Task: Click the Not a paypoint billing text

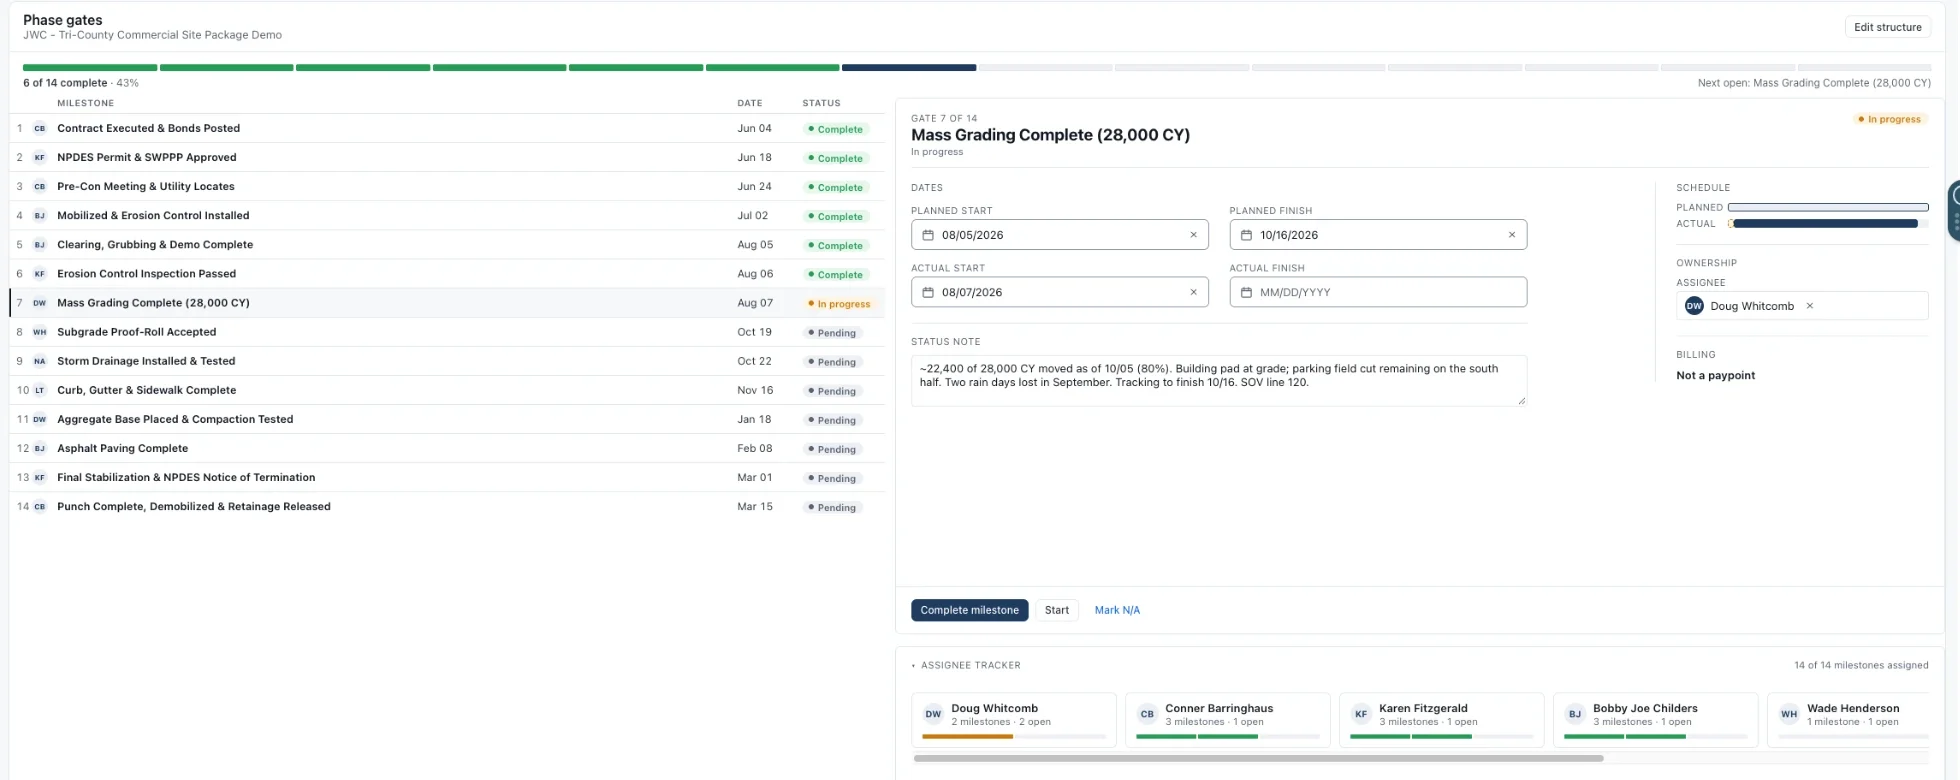Action: coord(1715,375)
